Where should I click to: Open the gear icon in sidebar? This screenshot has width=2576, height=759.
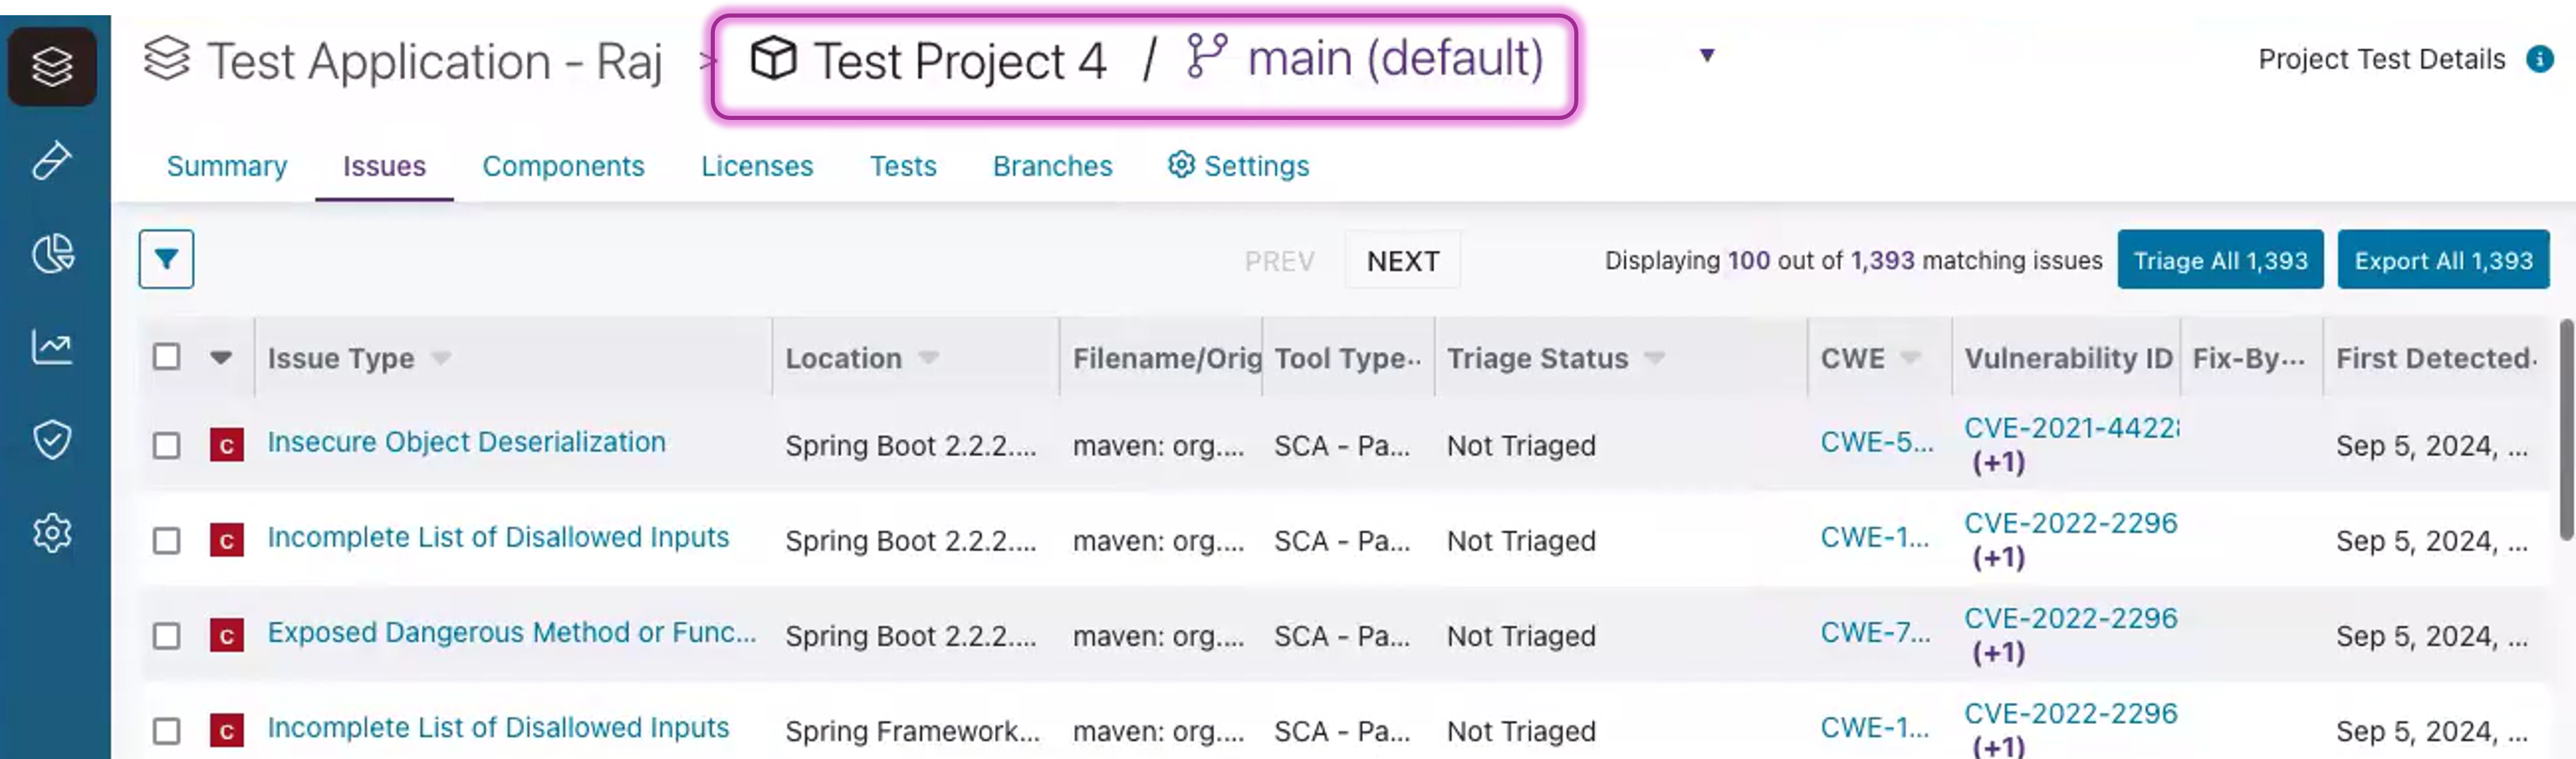(x=52, y=533)
